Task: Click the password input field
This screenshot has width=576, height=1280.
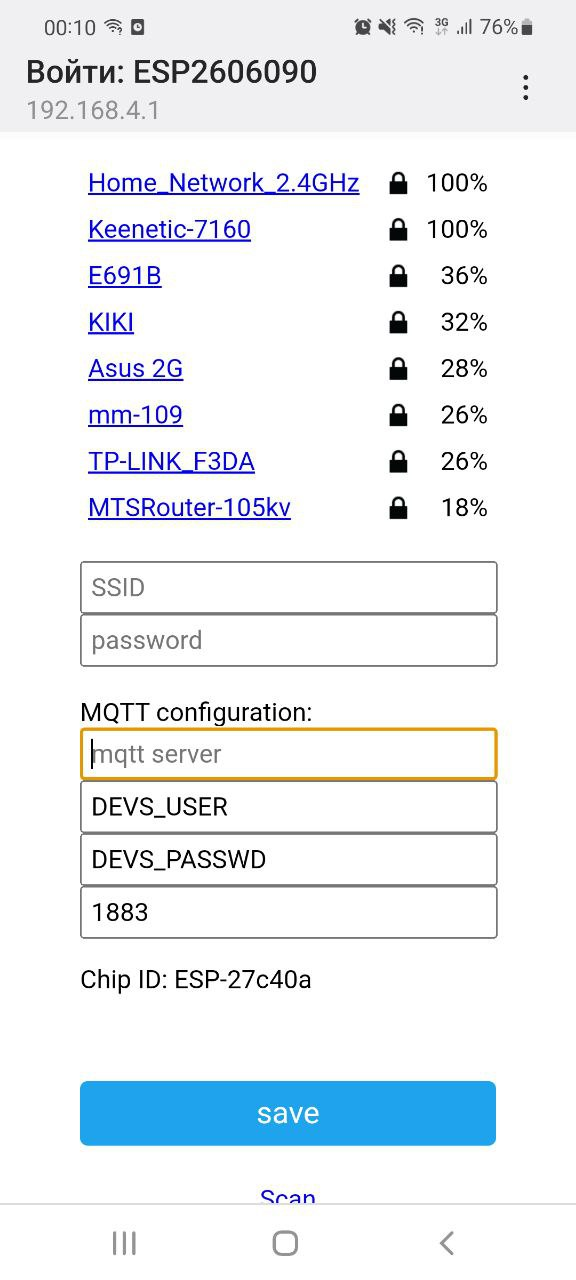Action: 288,639
